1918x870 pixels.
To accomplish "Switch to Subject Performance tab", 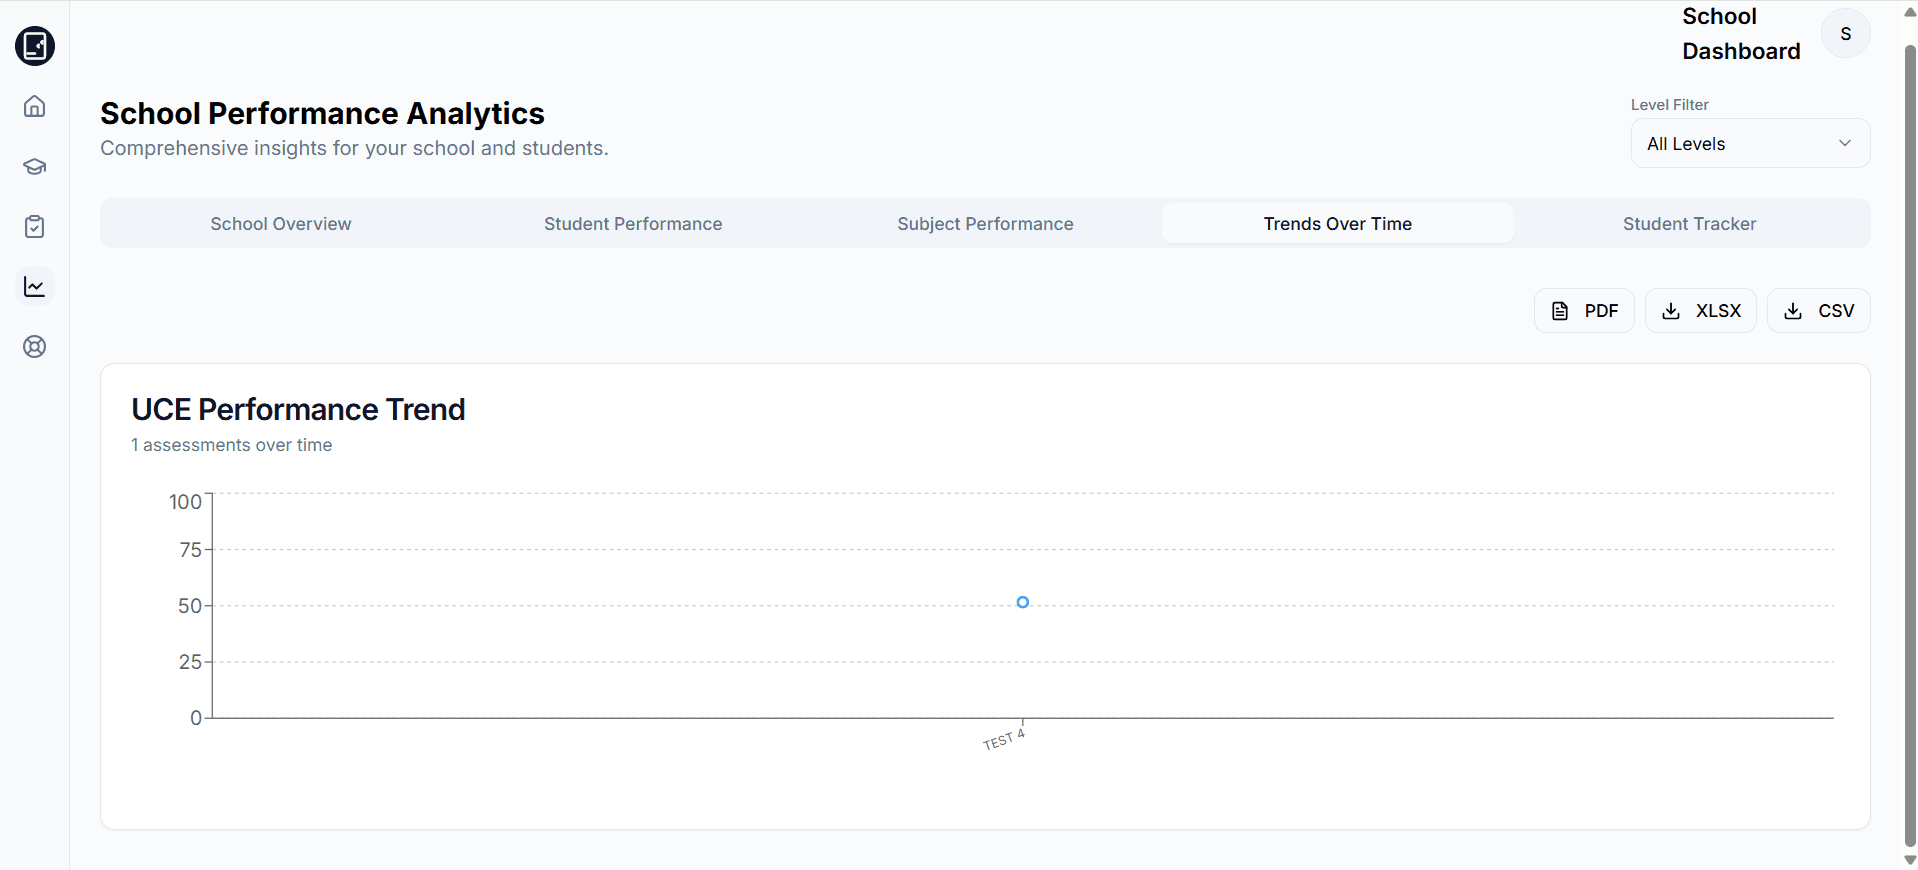I will click(985, 224).
